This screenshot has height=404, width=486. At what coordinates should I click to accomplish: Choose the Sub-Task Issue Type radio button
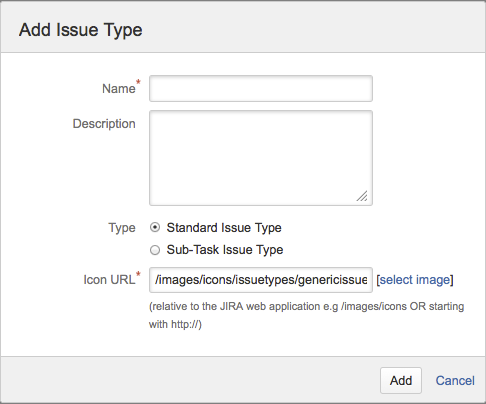[155, 250]
